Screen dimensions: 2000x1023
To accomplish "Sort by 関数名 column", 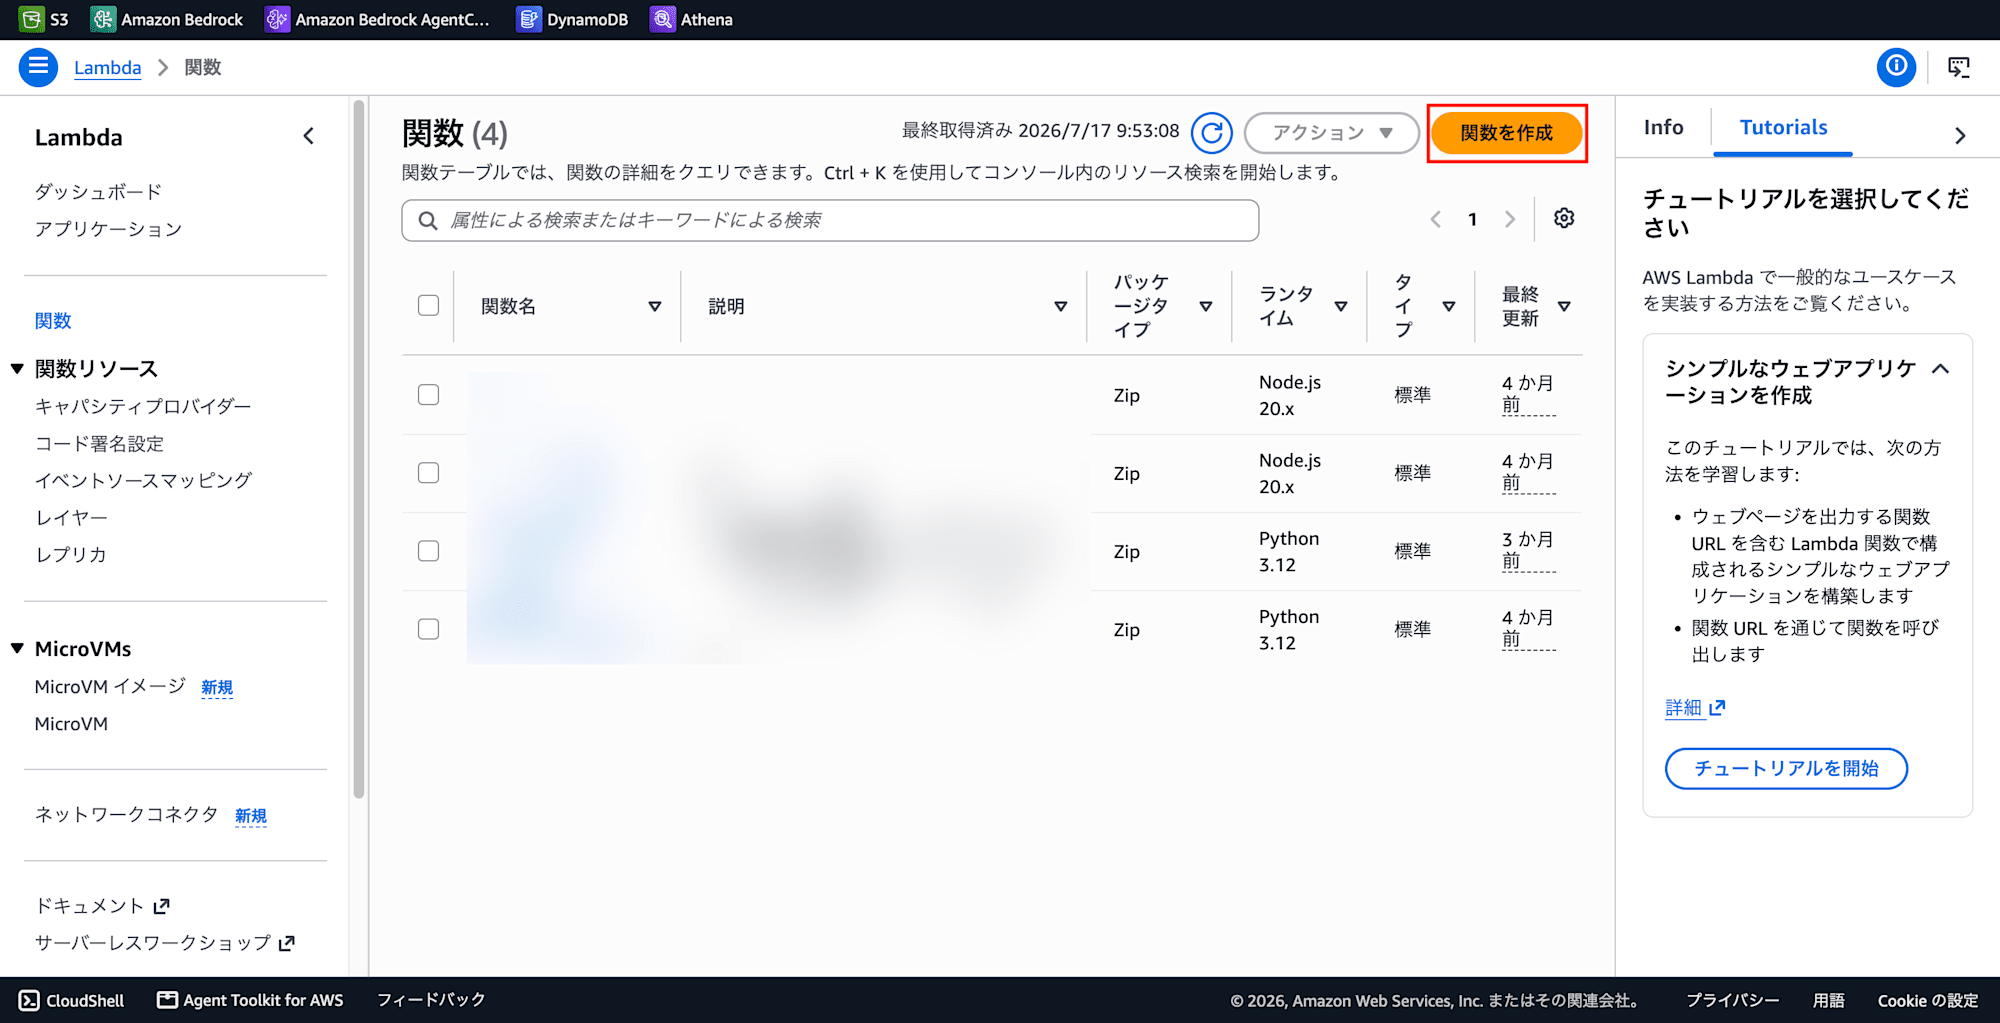I will 654,306.
